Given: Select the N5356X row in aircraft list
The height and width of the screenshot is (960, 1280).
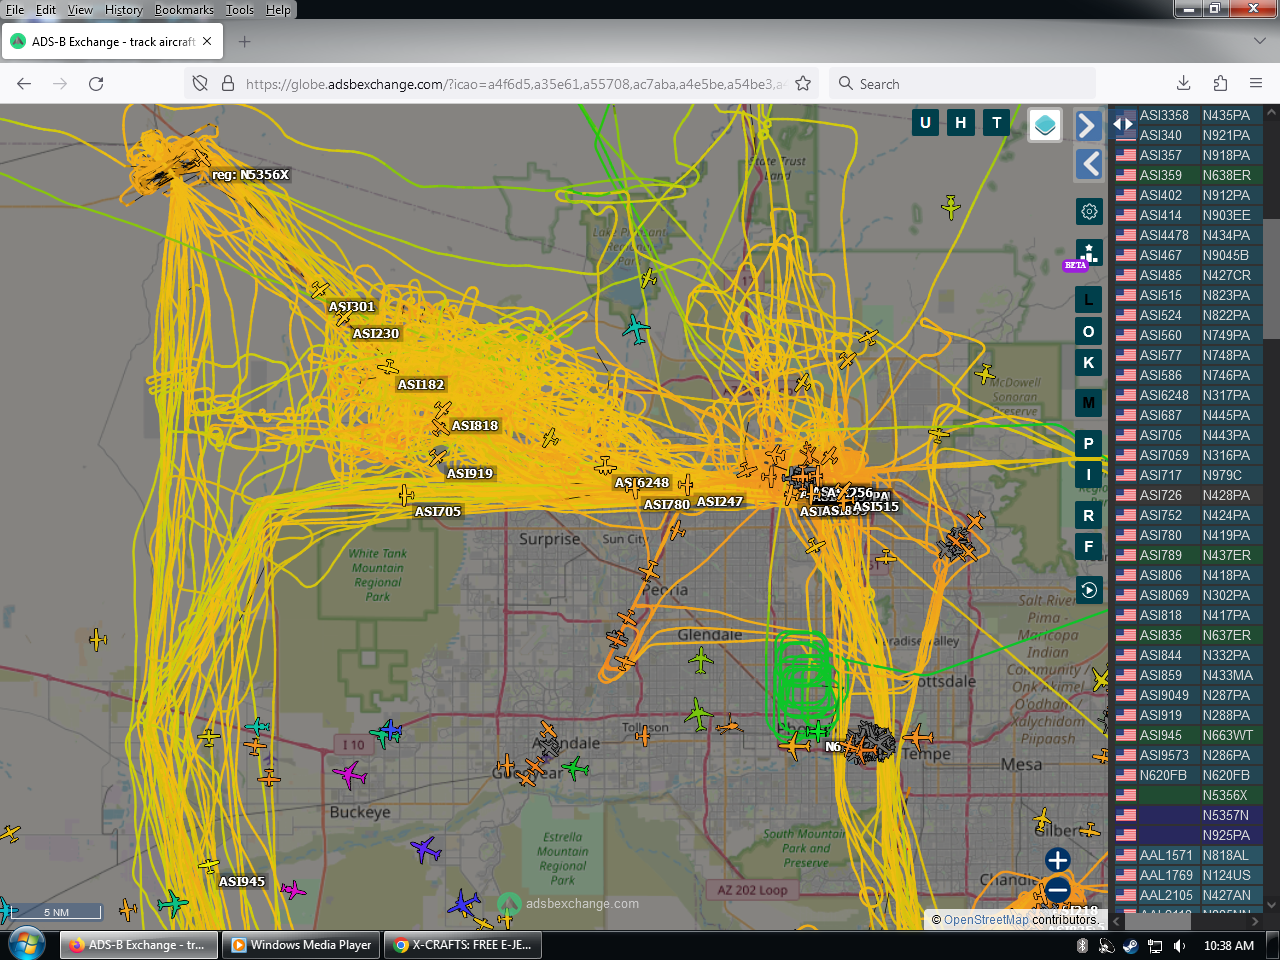Looking at the screenshot, I should pyautogui.click(x=1188, y=795).
